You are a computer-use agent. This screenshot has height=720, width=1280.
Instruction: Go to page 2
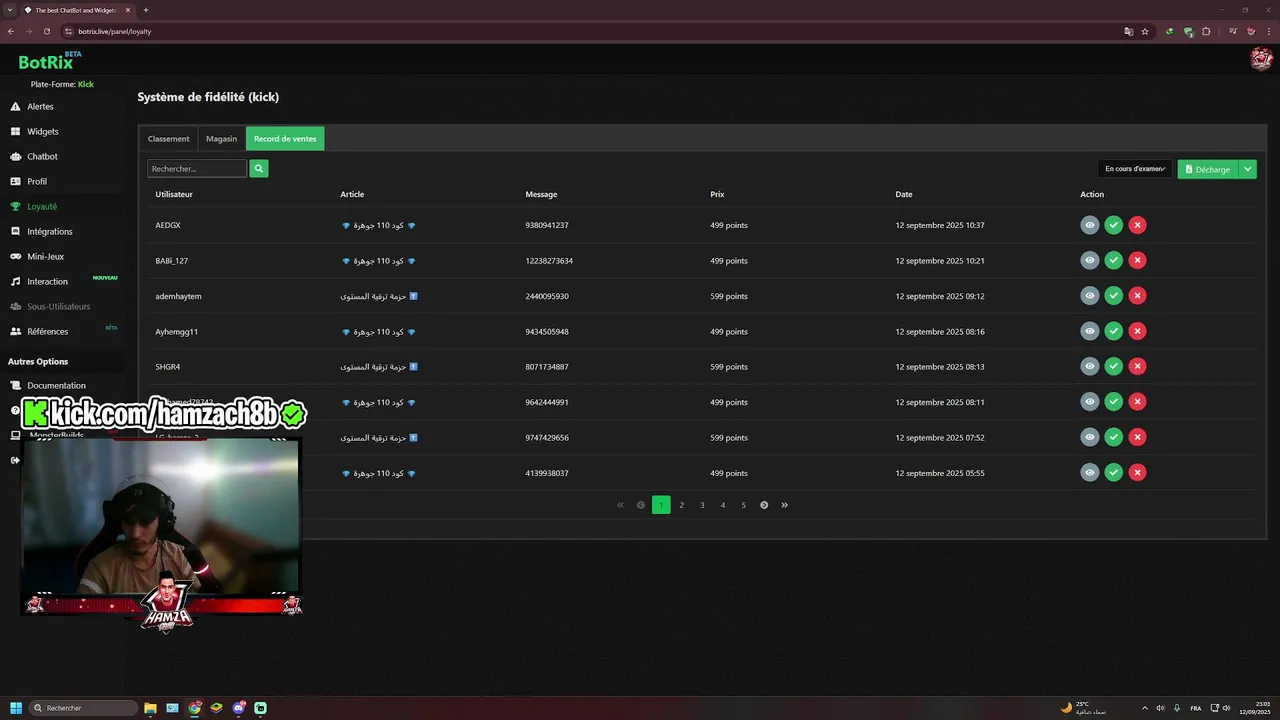coord(682,505)
